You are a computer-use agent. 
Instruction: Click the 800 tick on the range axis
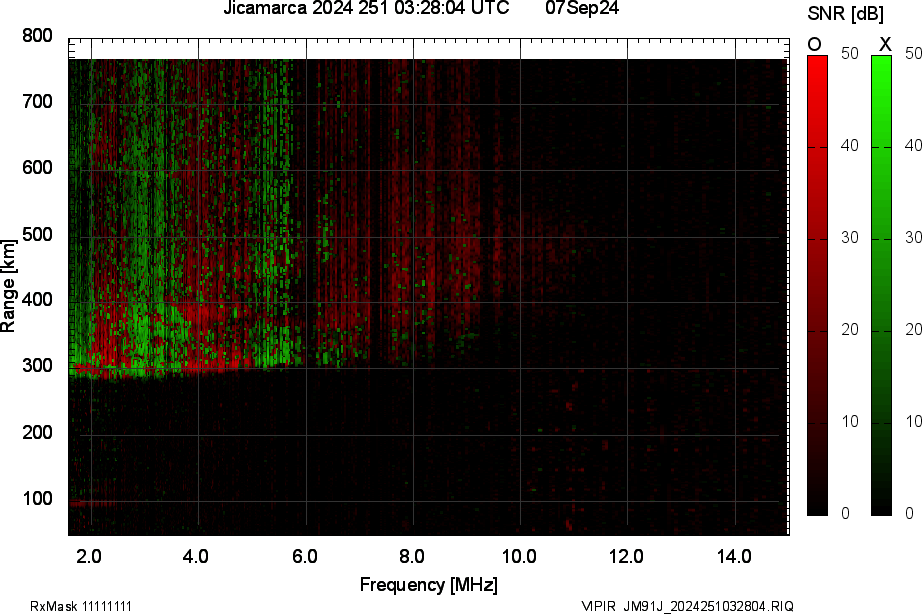click(37, 36)
